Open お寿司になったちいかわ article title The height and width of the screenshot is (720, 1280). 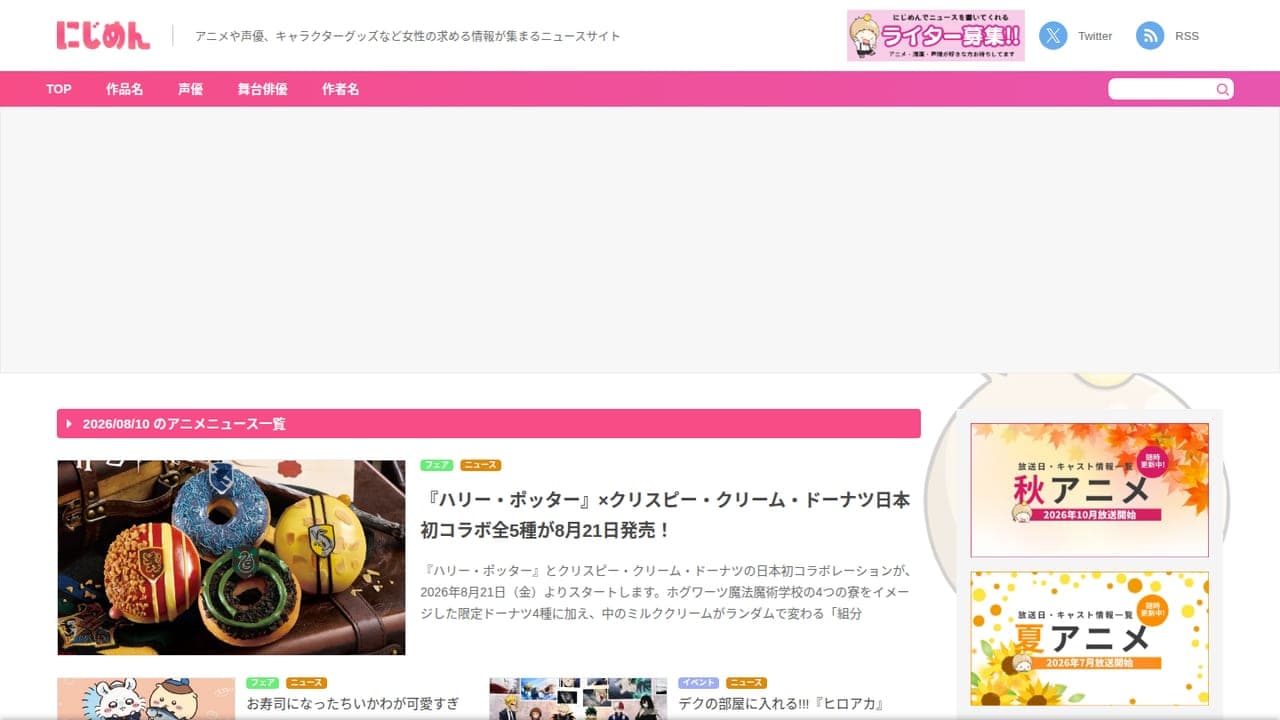click(x=353, y=705)
